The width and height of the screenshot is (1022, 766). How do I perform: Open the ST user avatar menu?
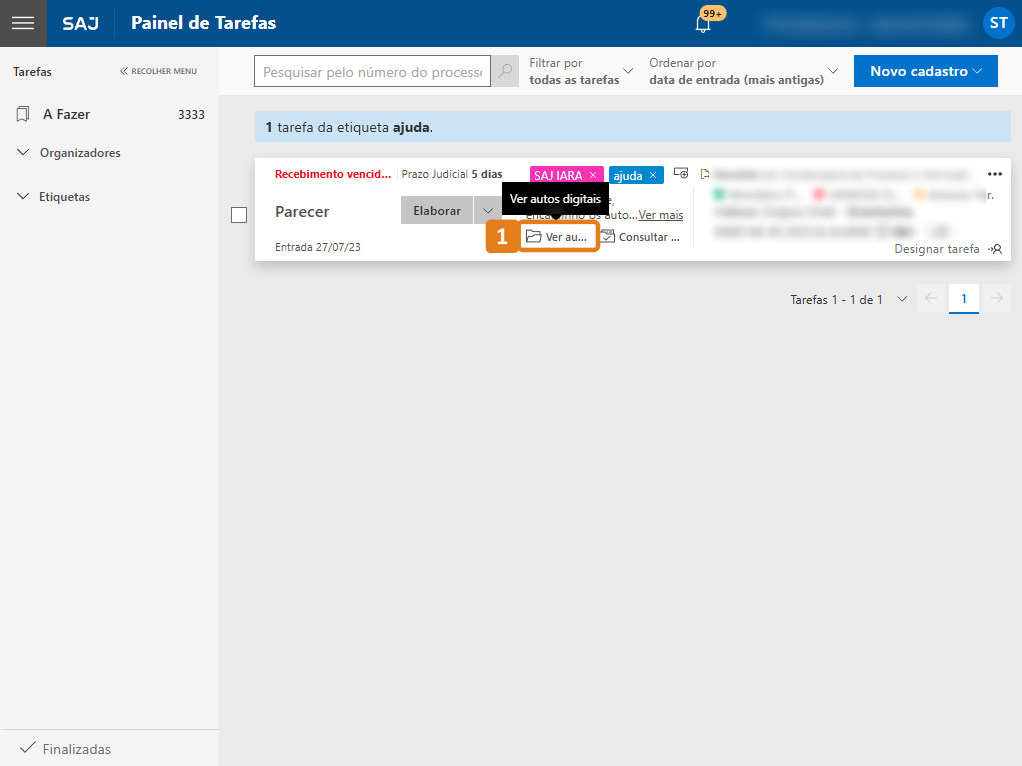pos(997,23)
